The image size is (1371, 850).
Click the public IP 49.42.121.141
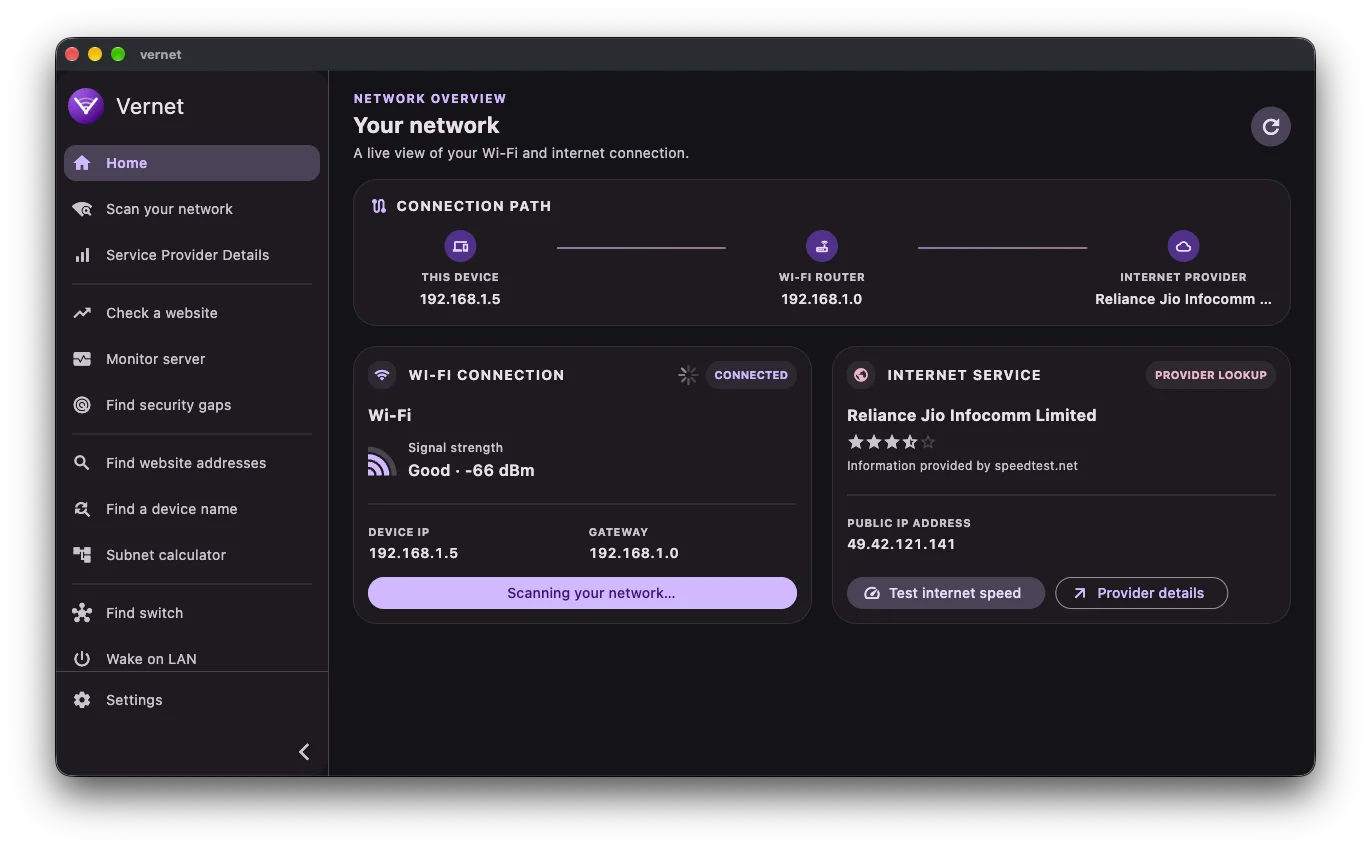coord(901,544)
